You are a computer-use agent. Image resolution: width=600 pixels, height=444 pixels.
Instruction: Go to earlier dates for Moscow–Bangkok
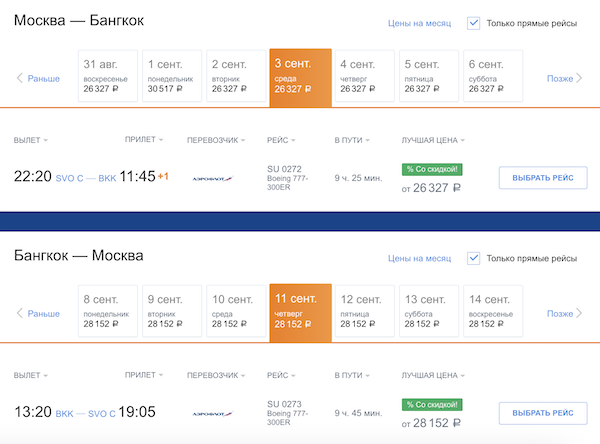tap(38, 78)
